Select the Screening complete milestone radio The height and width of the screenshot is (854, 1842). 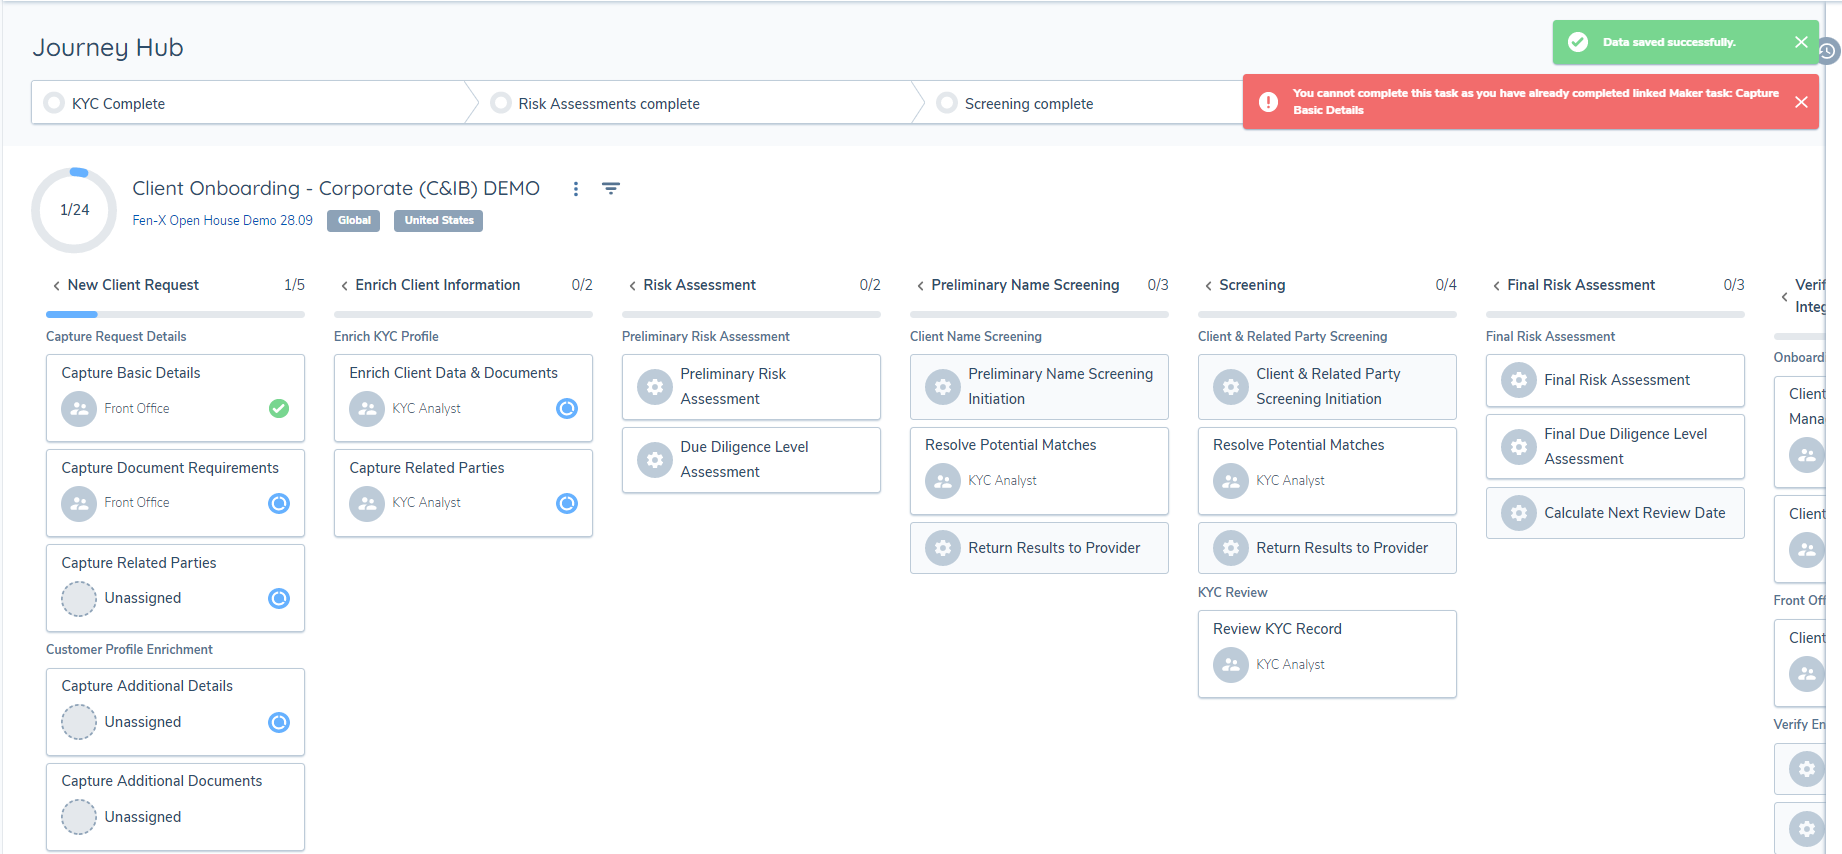click(946, 103)
